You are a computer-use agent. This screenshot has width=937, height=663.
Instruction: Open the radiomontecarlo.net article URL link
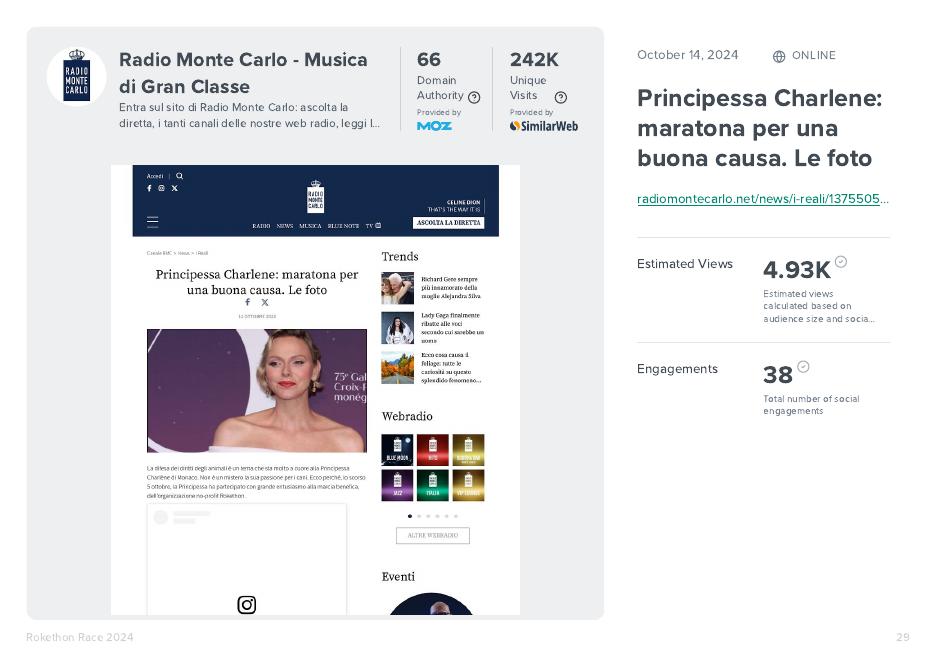[763, 199]
